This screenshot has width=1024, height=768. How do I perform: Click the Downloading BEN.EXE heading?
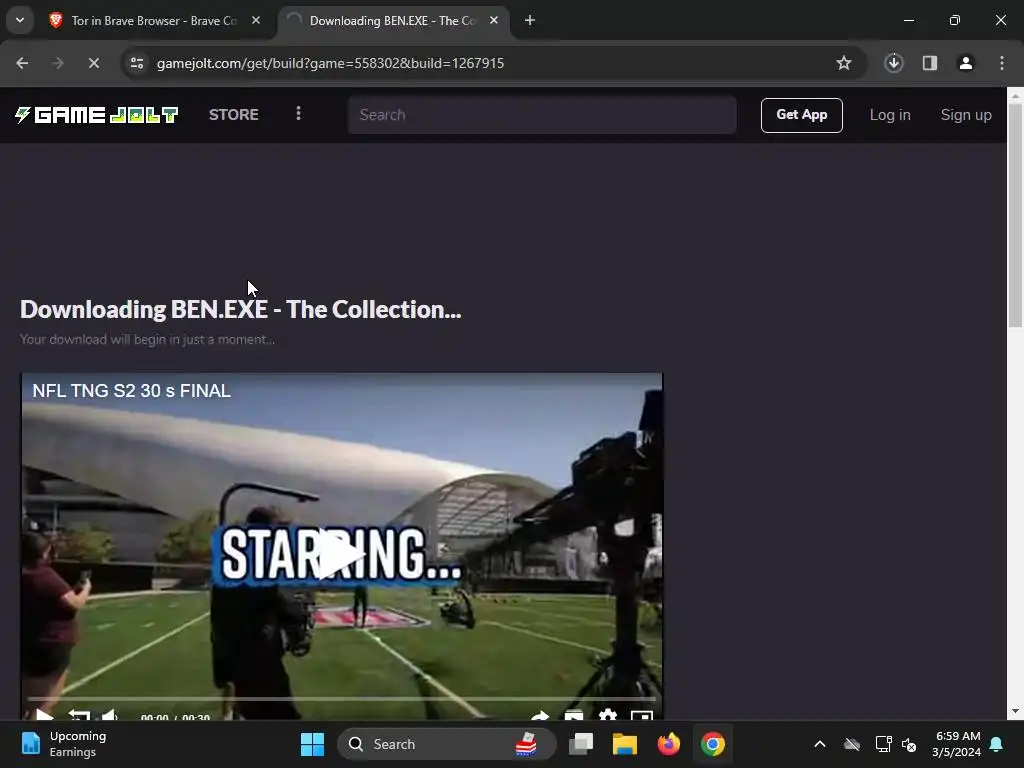point(240,310)
